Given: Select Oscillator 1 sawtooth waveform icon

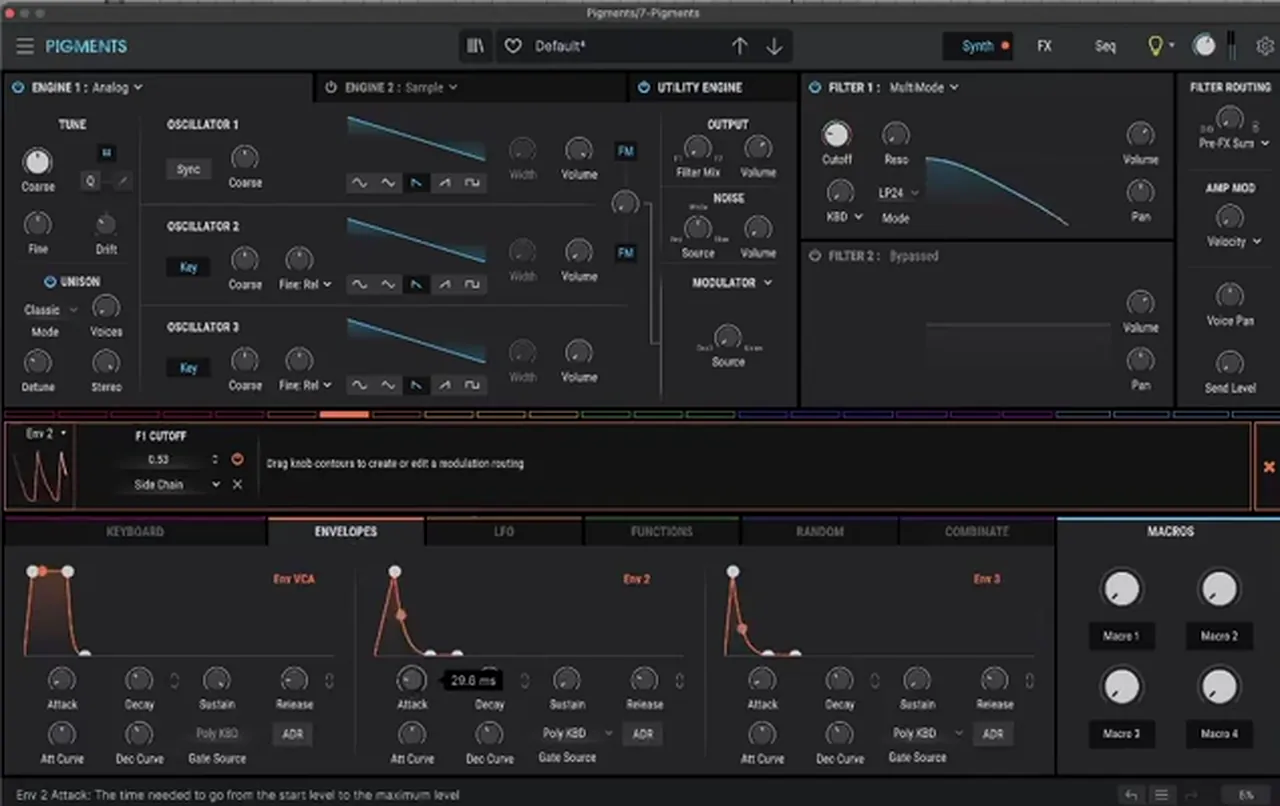Looking at the screenshot, I should pos(416,183).
